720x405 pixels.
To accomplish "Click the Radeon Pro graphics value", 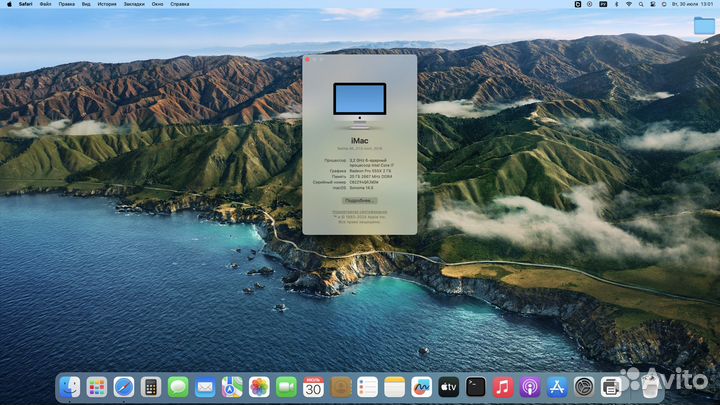I will click(371, 171).
